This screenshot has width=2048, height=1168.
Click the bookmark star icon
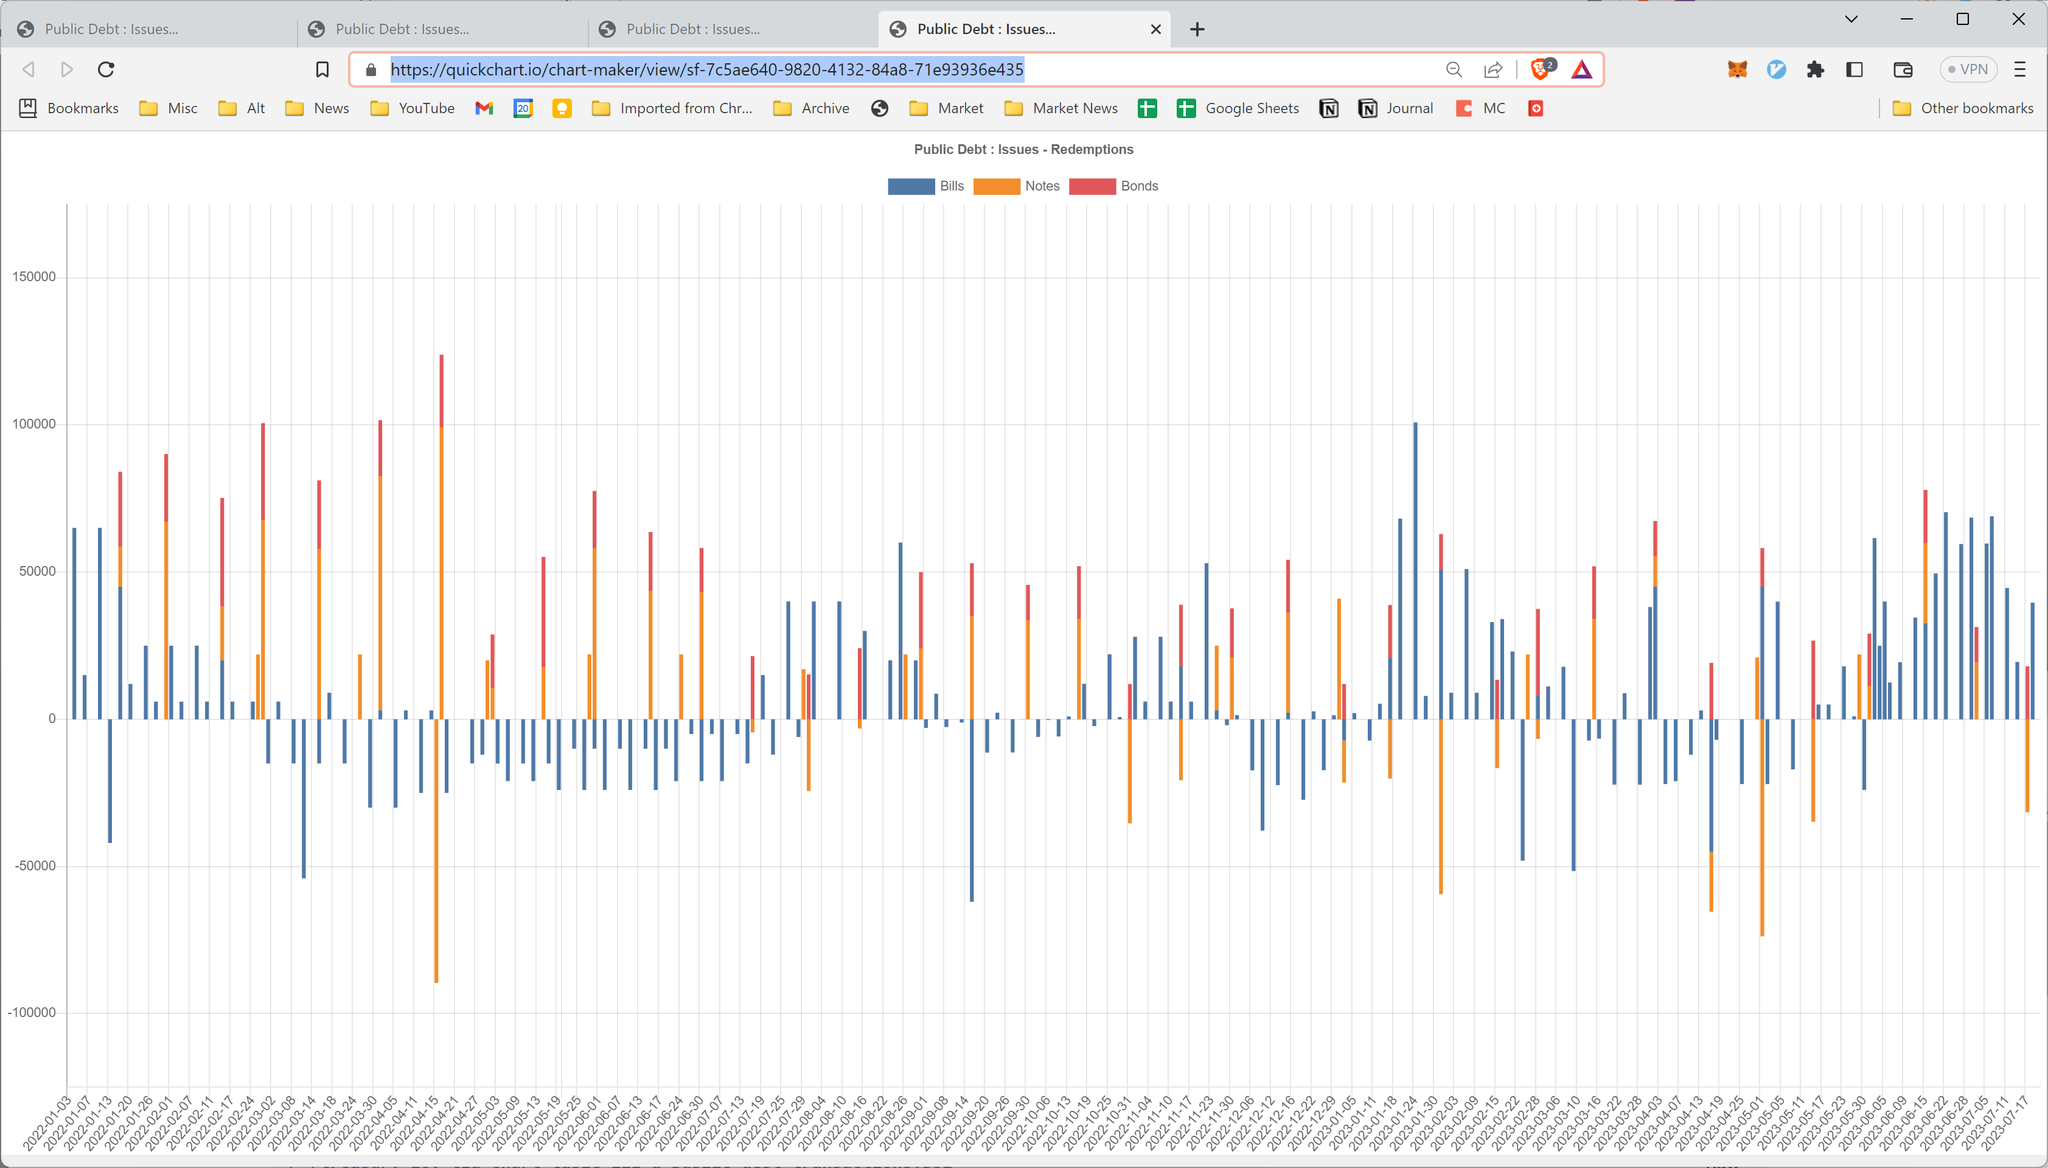click(322, 69)
